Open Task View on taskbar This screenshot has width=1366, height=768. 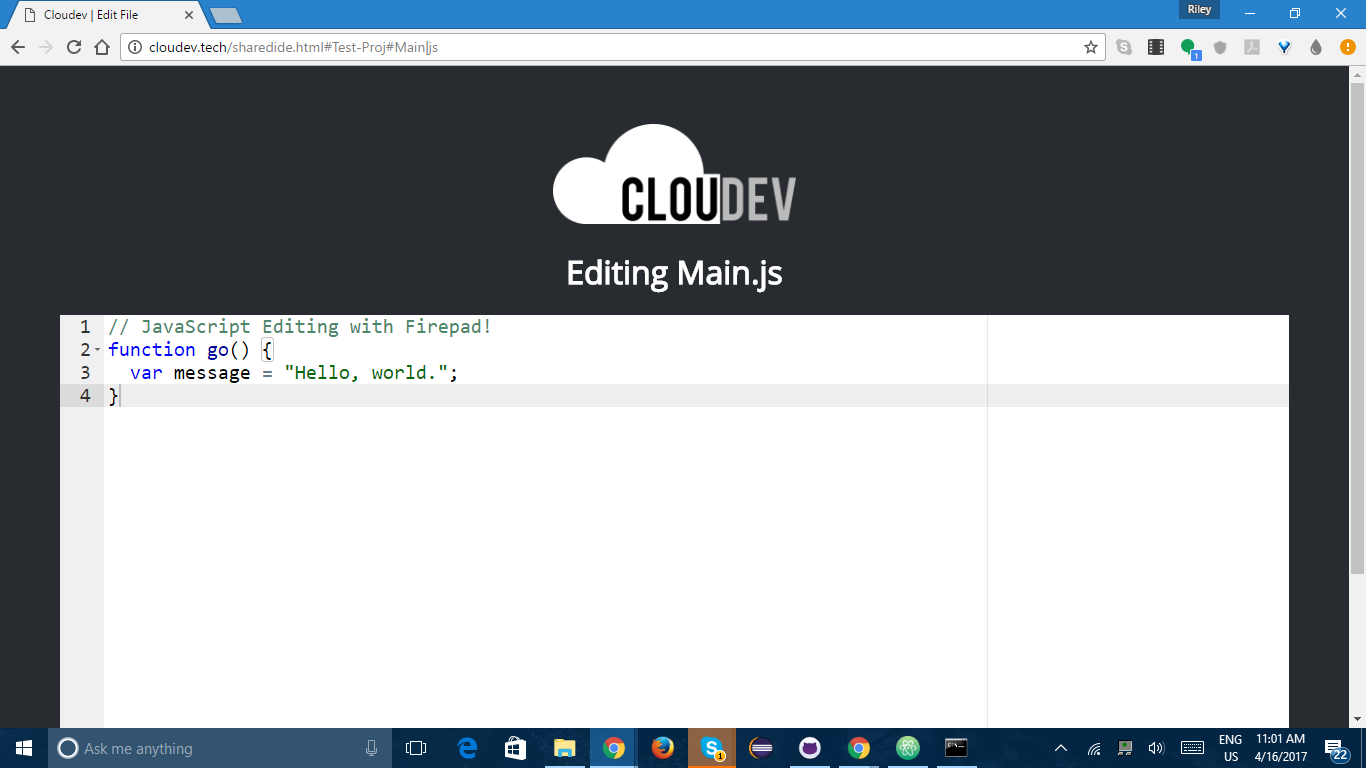click(416, 748)
